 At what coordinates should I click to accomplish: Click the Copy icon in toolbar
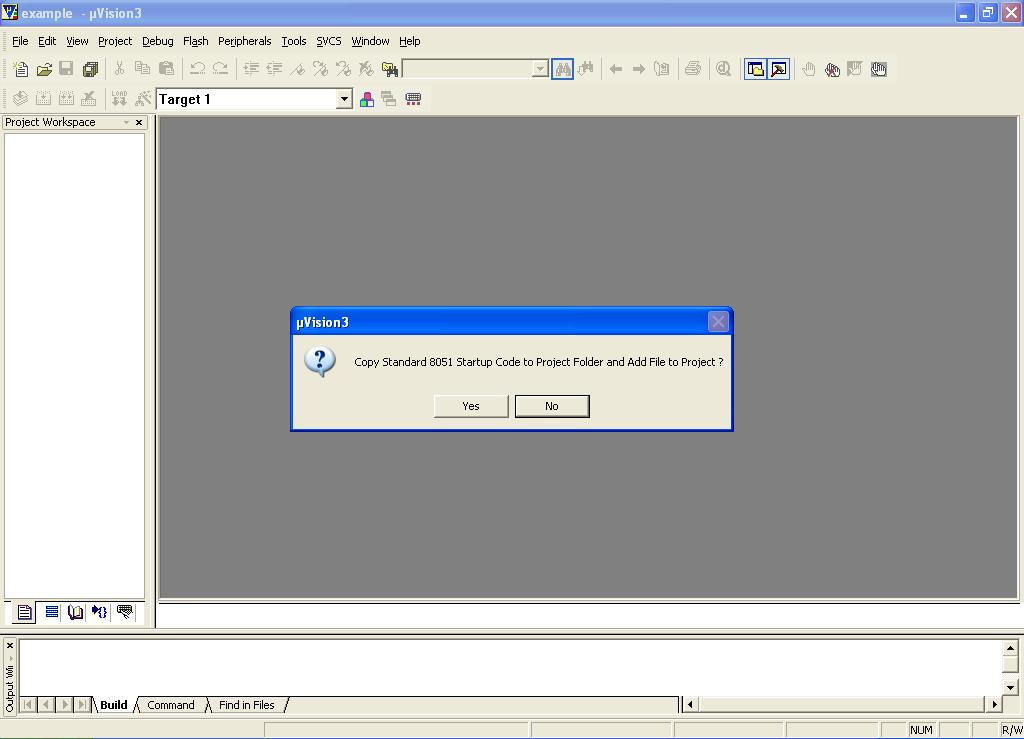pos(142,69)
